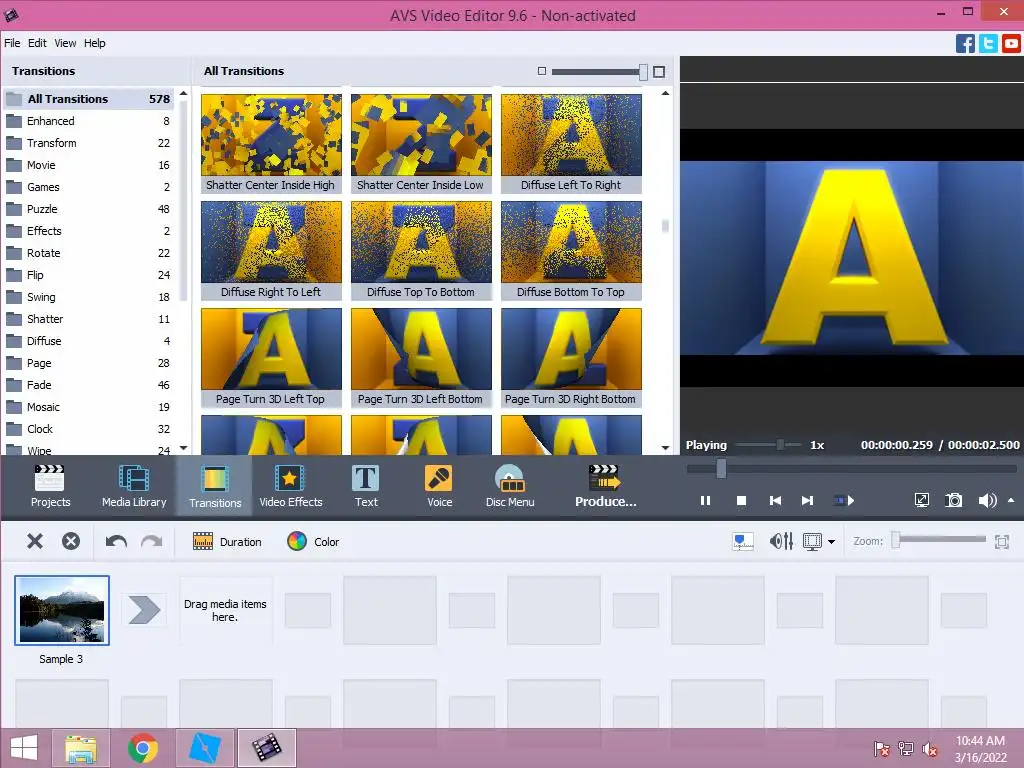1024x768 pixels.
Task: Open the Voice recording tool
Action: tap(439, 486)
